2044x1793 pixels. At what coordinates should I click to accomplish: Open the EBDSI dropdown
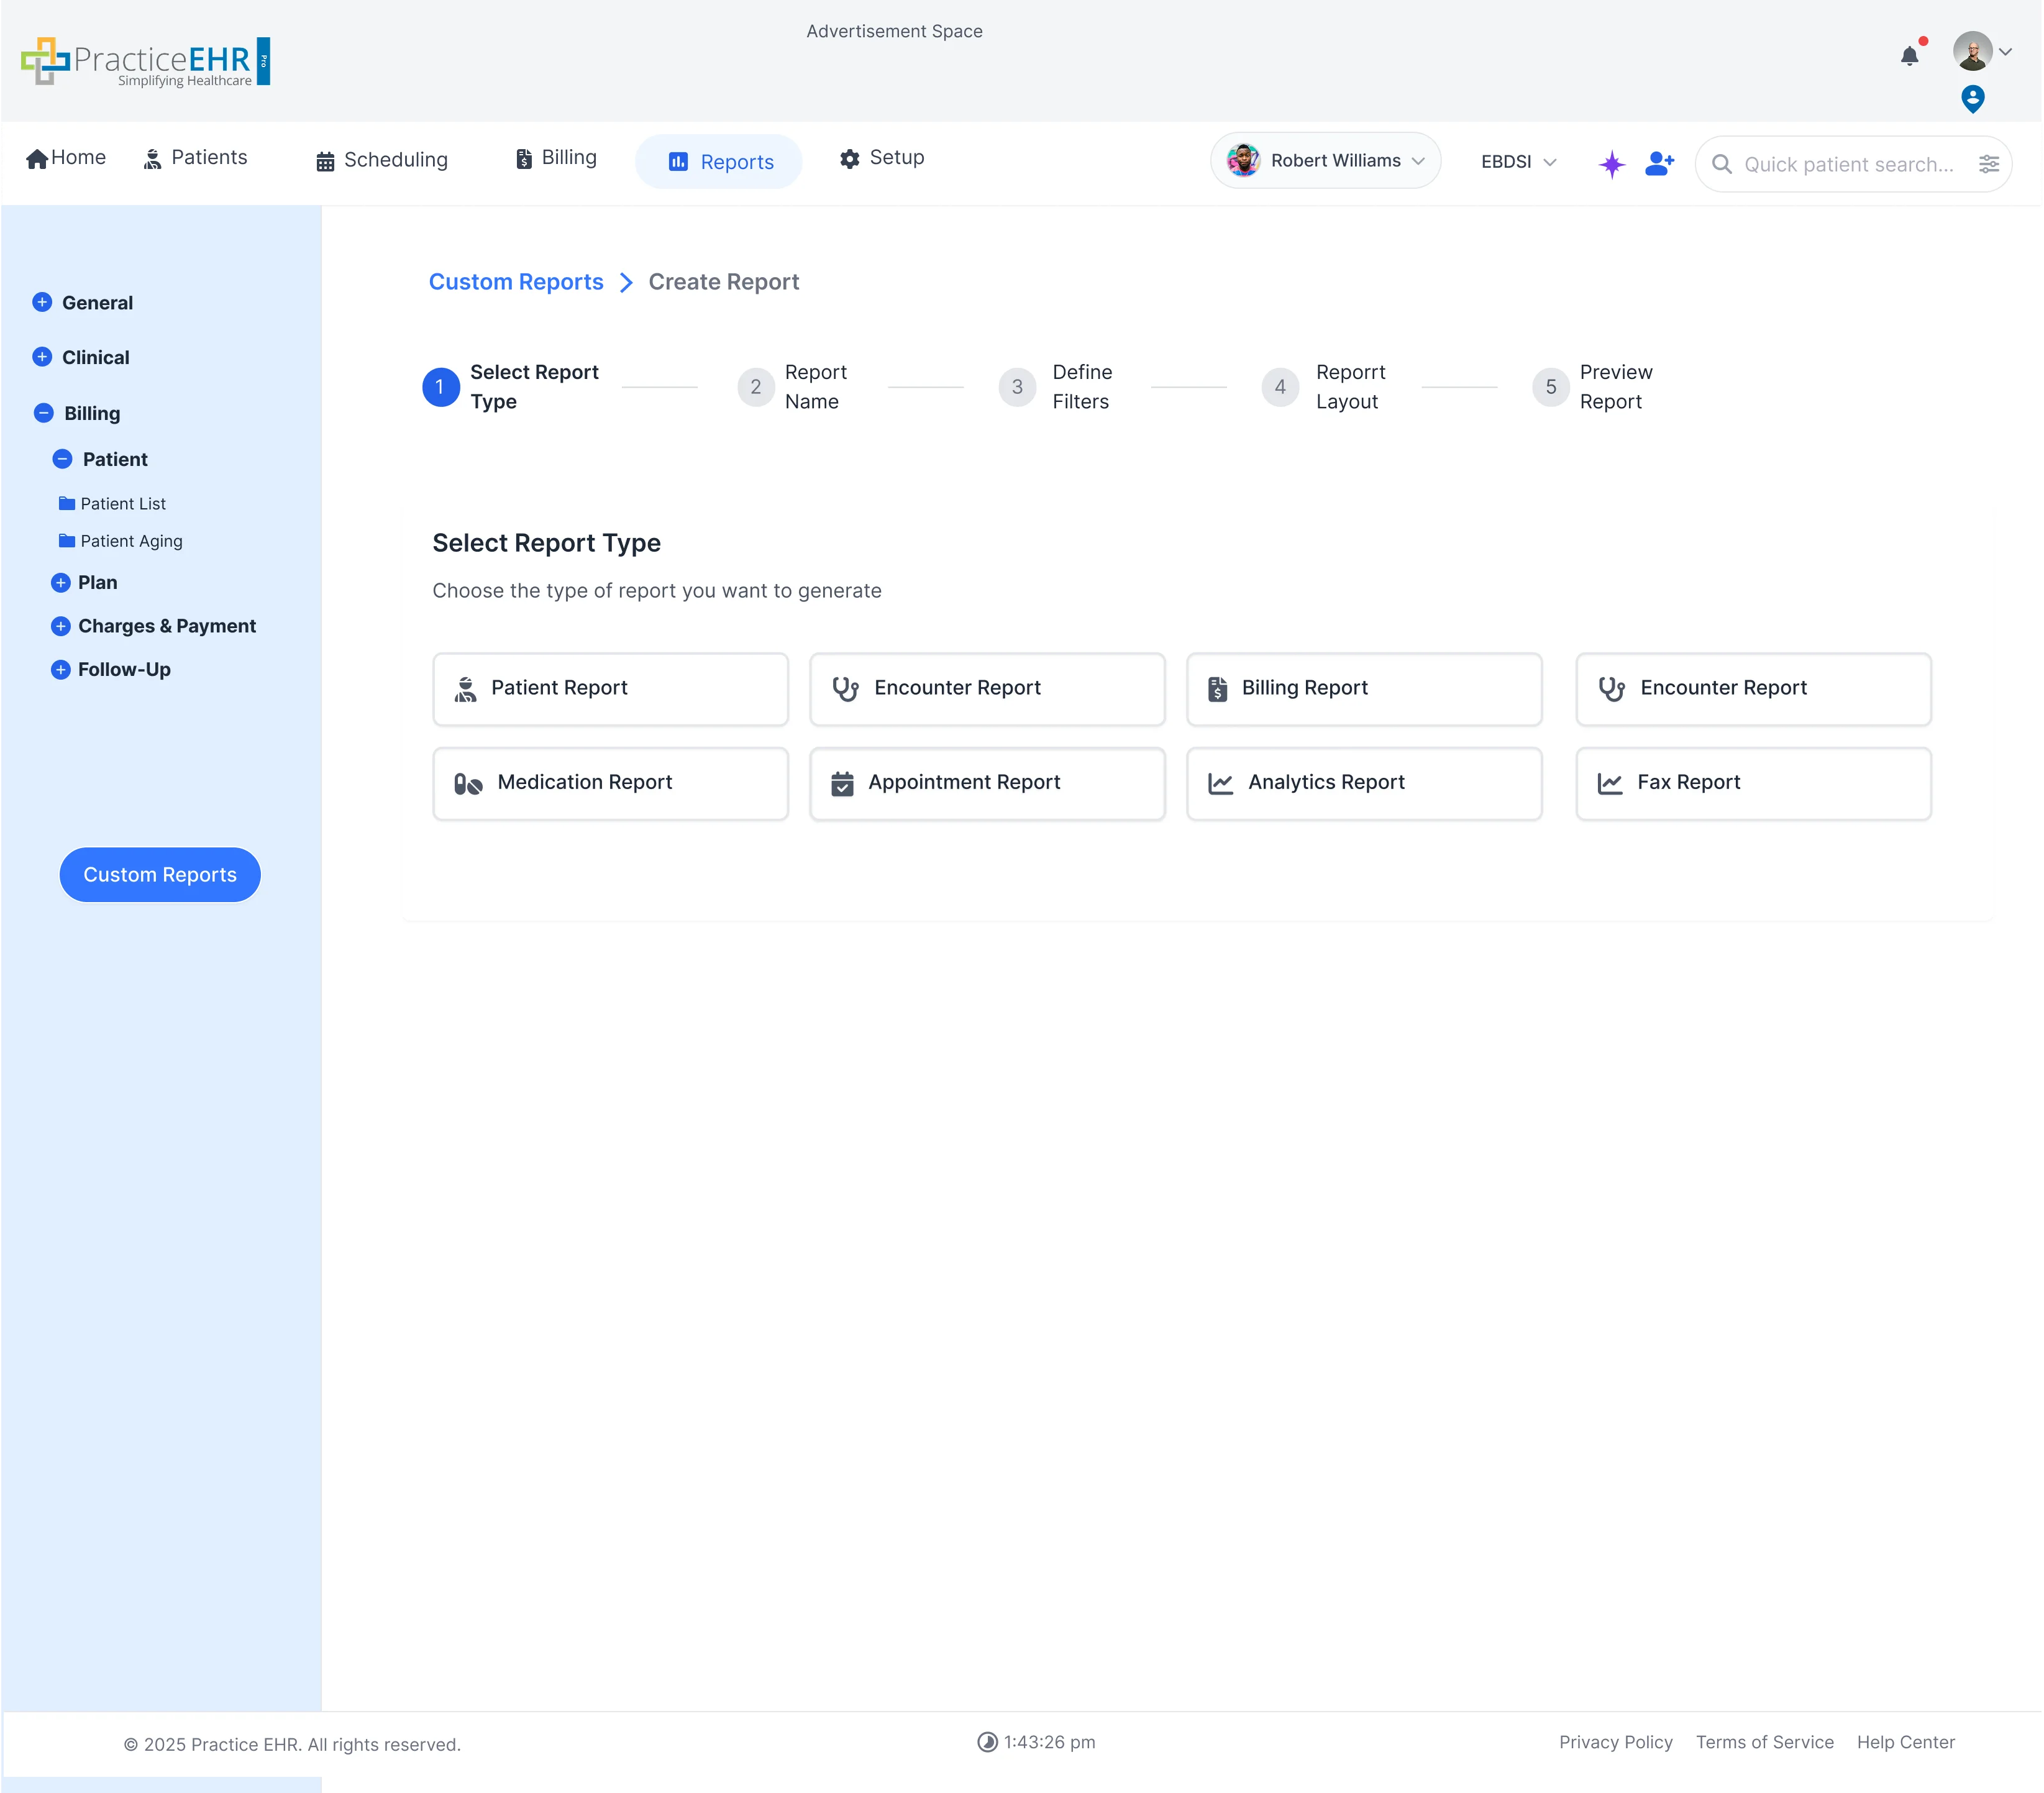[x=1516, y=161]
